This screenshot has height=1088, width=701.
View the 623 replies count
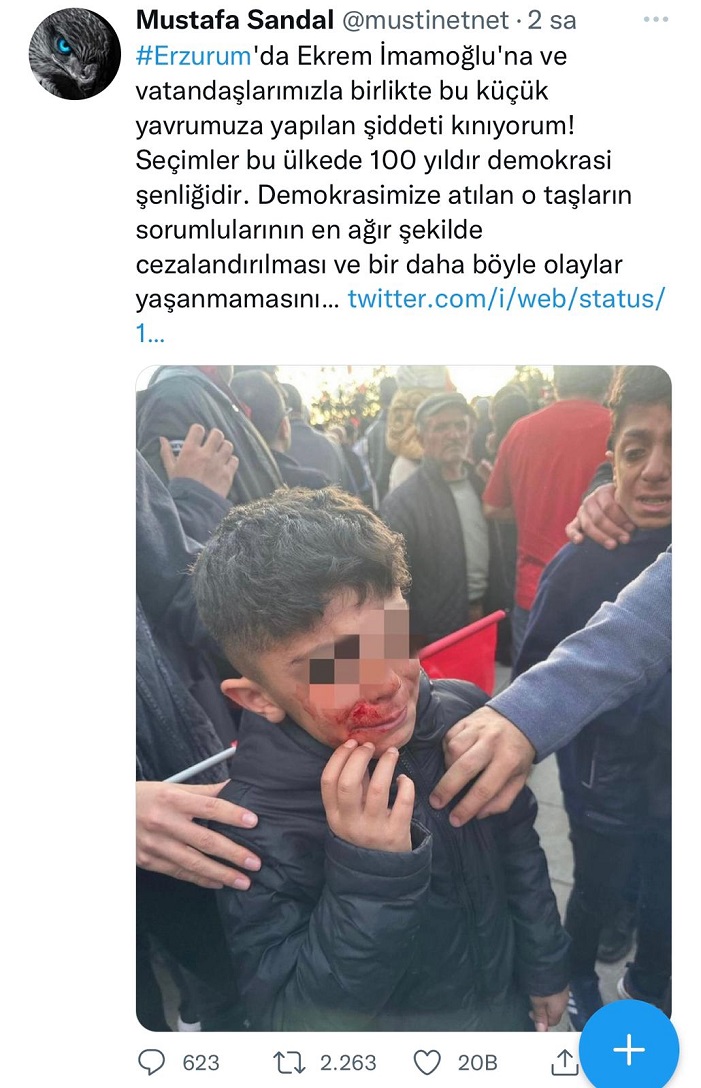pos(201,1062)
